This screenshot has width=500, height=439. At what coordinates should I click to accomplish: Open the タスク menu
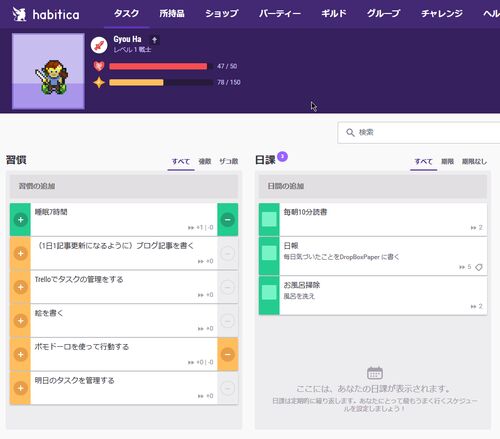pyautogui.click(x=126, y=14)
